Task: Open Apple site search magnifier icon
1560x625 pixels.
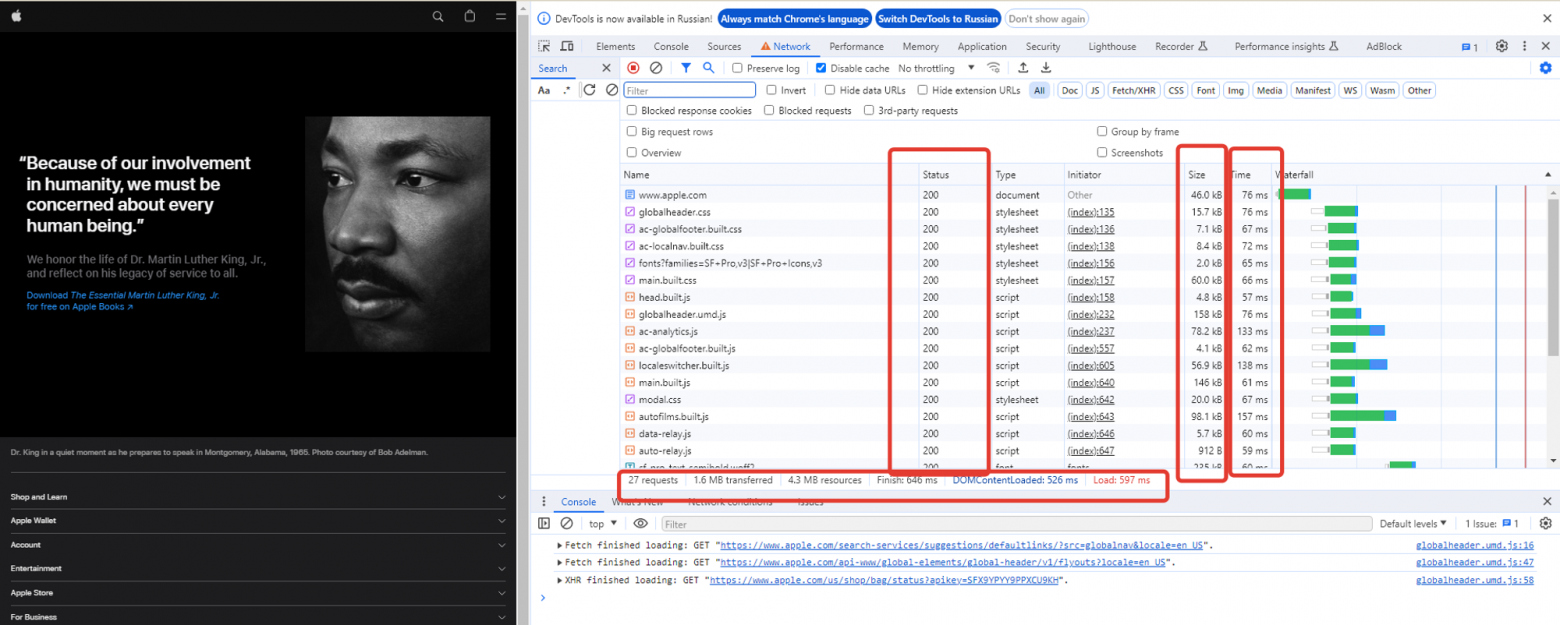Action: [x=438, y=16]
